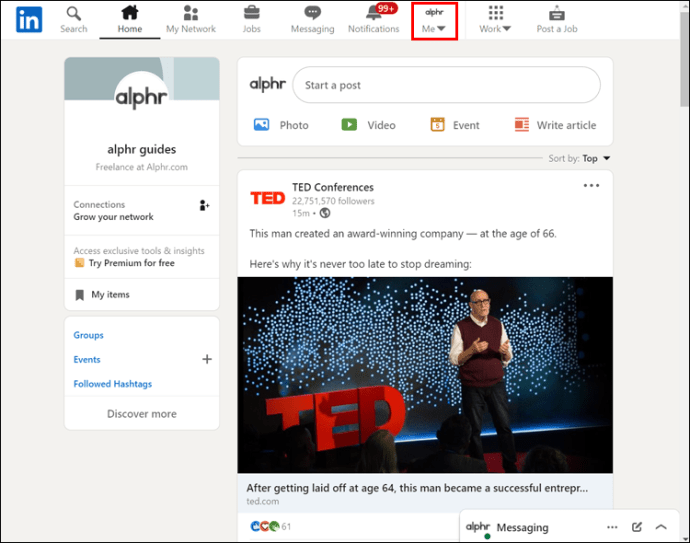Click the Messaging panel title bar
Viewport: 690px width, 543px height.
569,526
